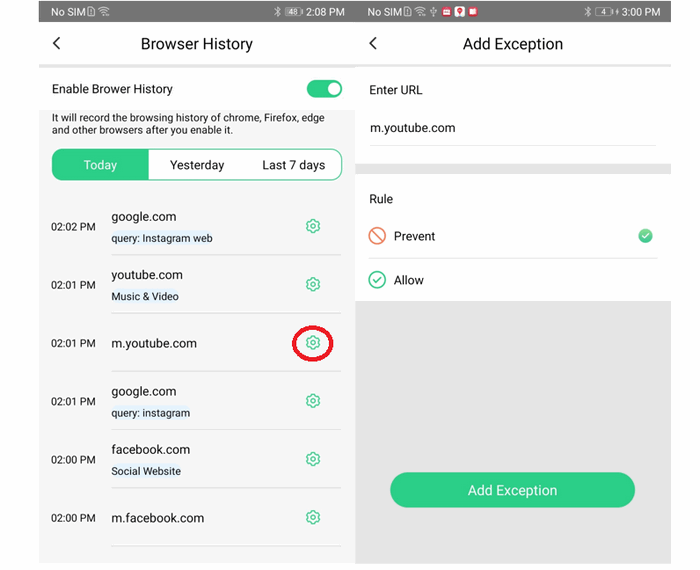The height and width of the screenshot is (570, 700).
Task: Go back from Add Exception screen
Action: point(374,43)
